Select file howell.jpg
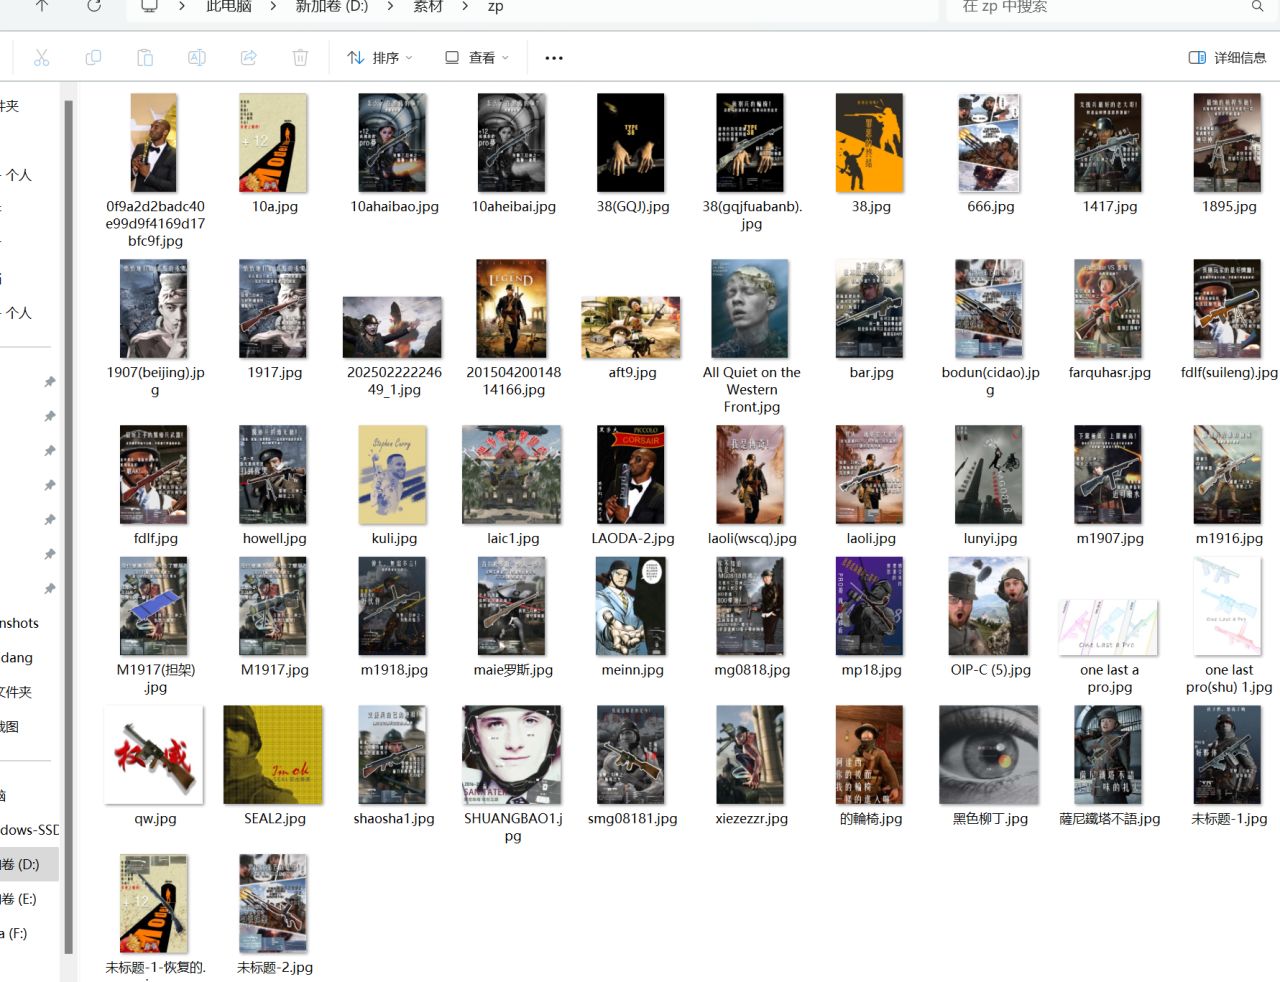Viewport: 1280px width, 982px height. (x=274, y=486)
